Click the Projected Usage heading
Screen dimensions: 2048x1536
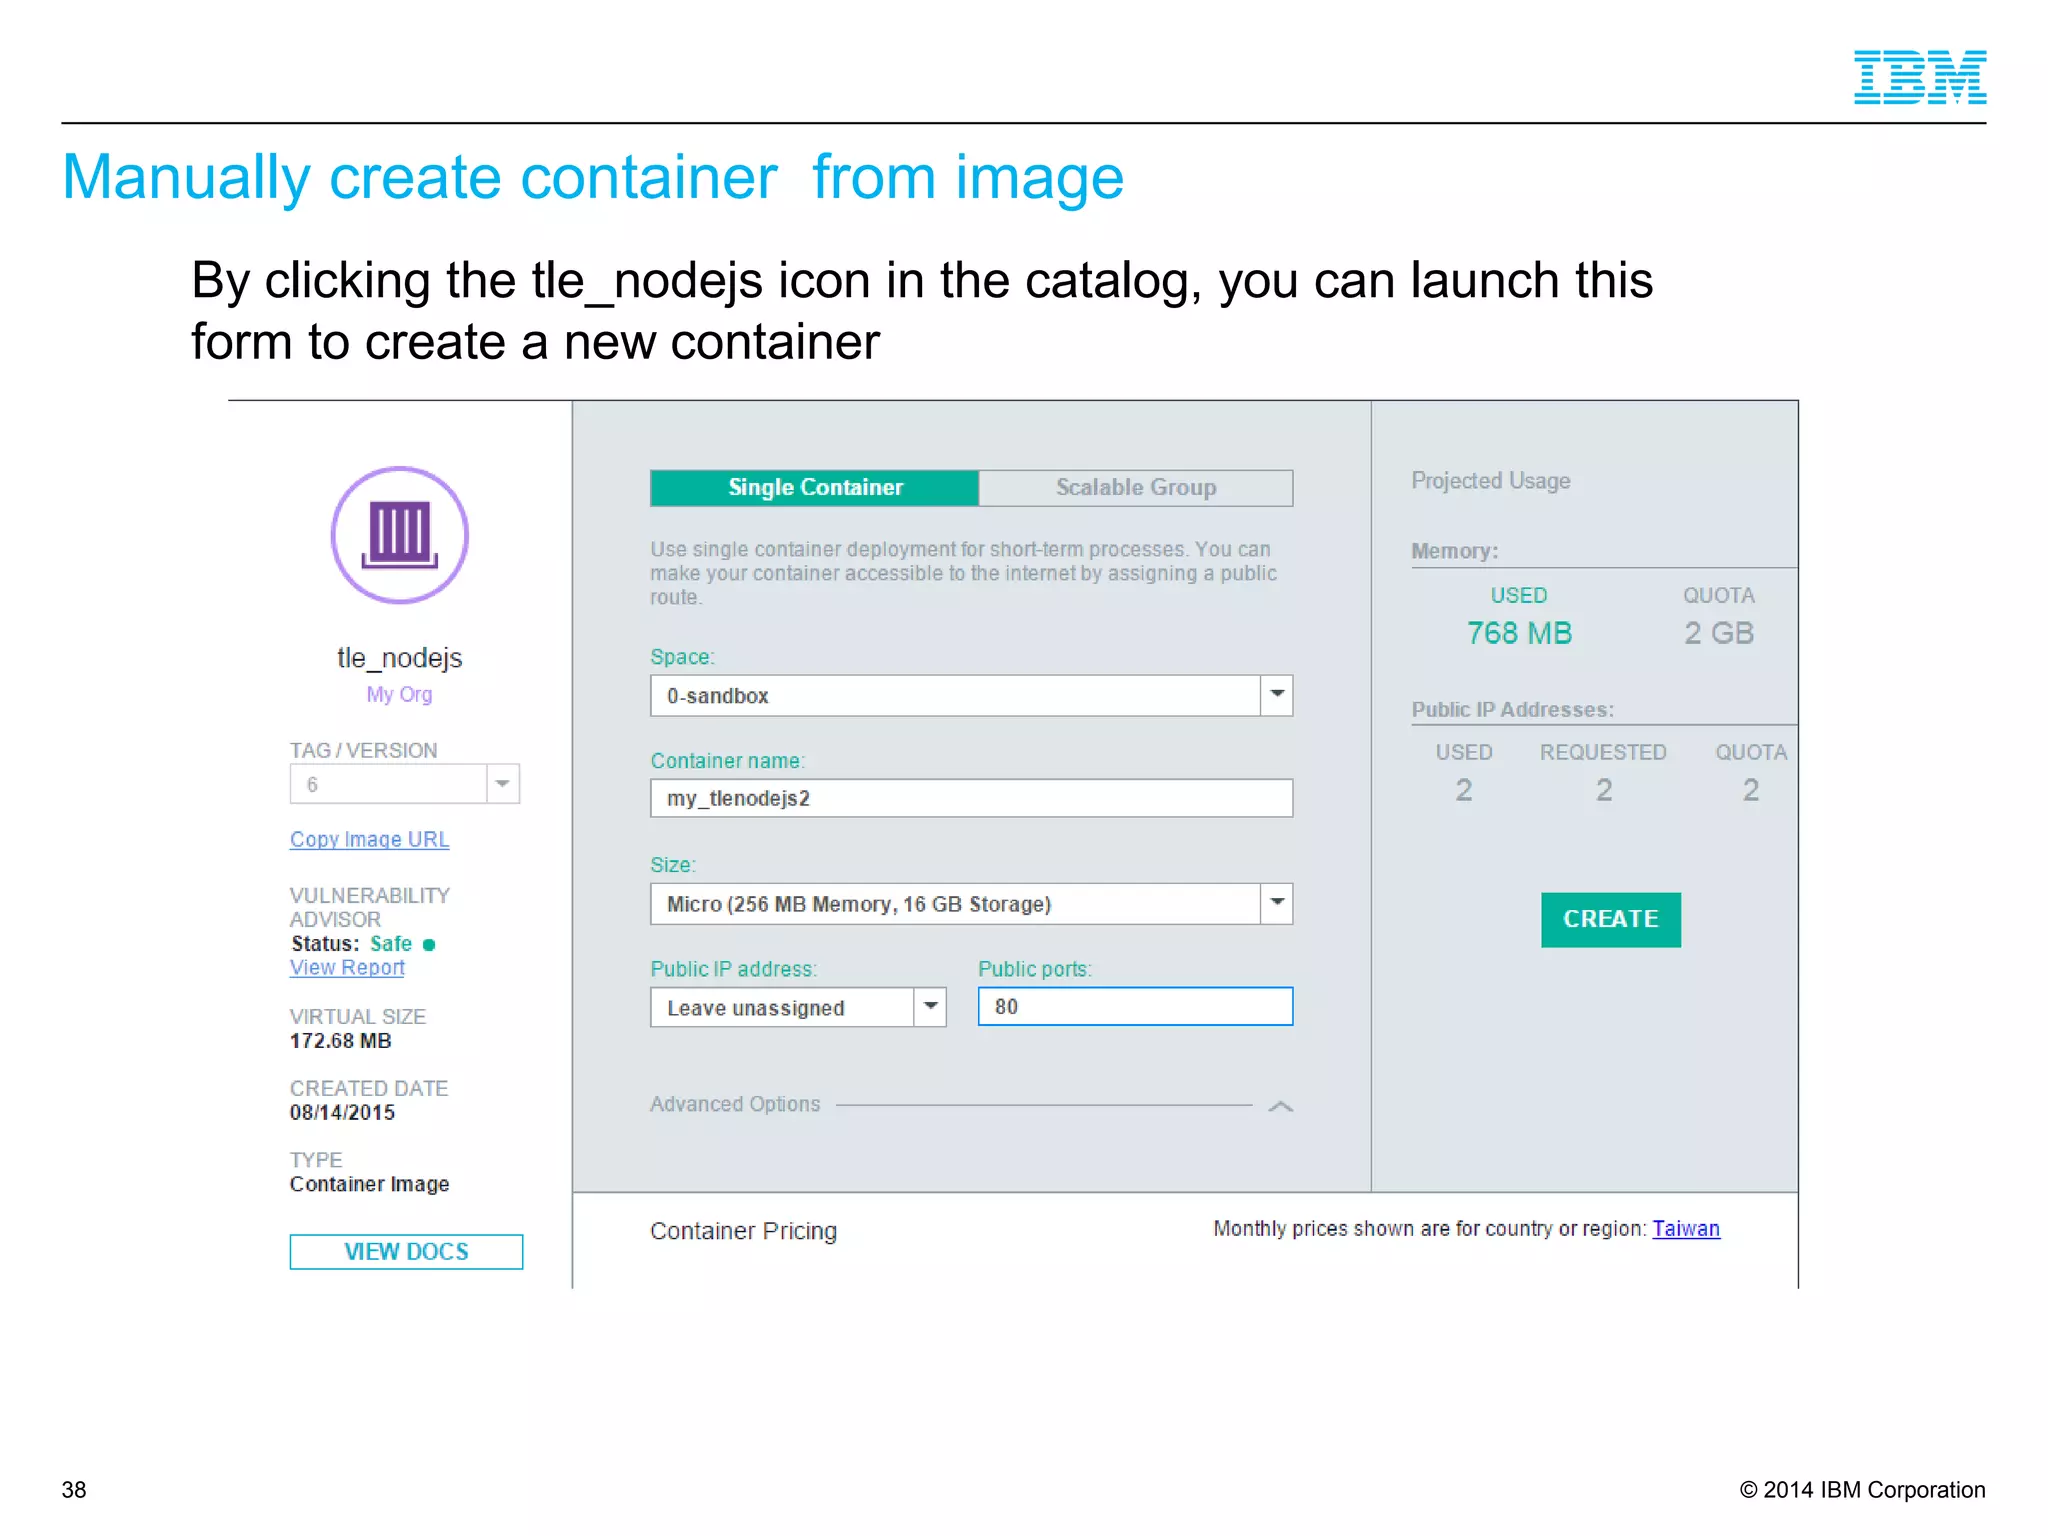1490,481
